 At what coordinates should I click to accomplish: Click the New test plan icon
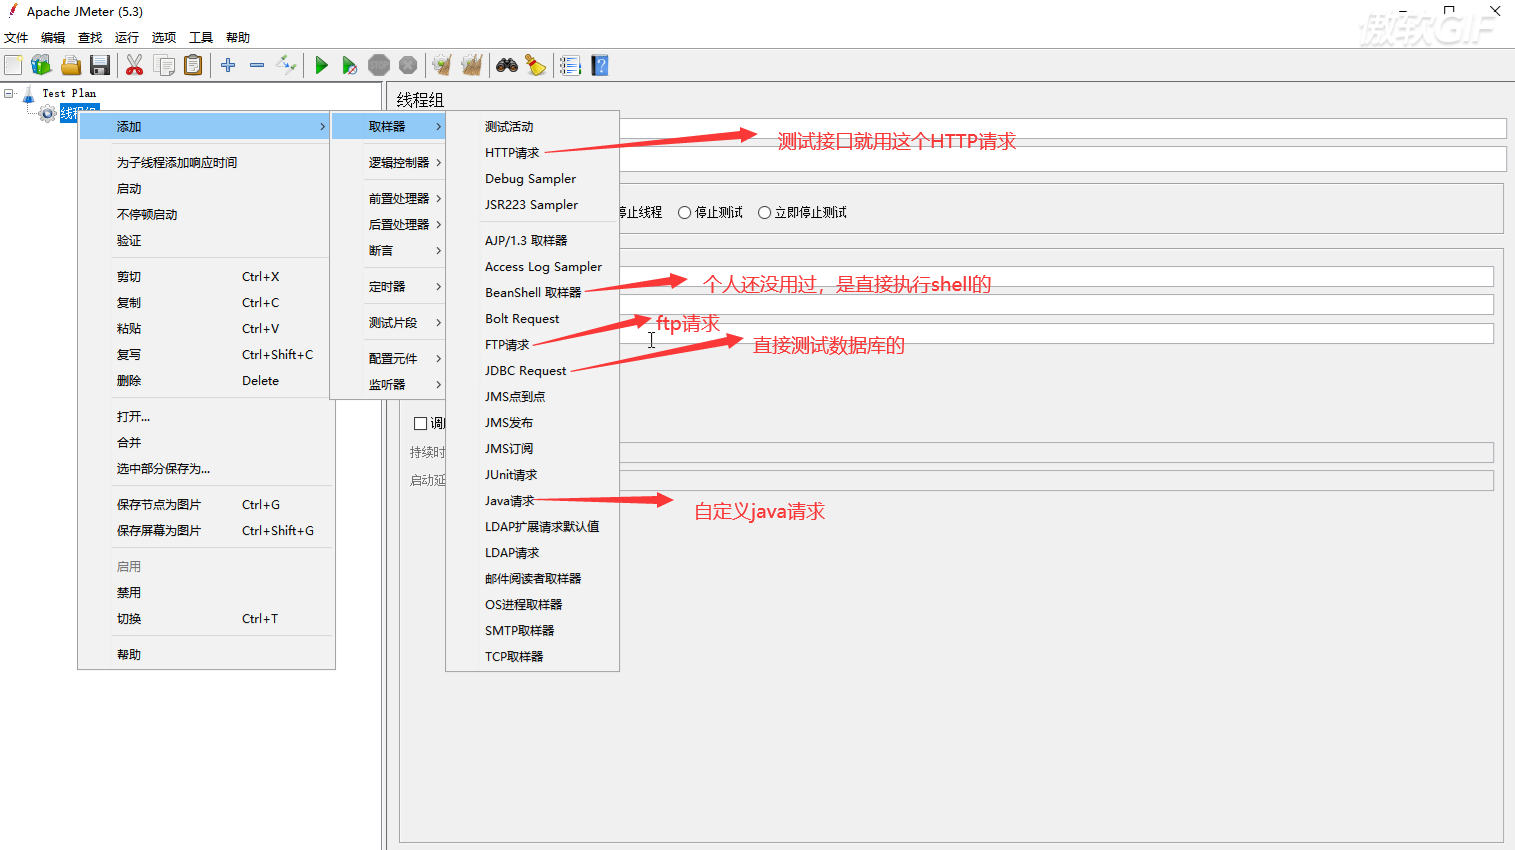[13, 66]
